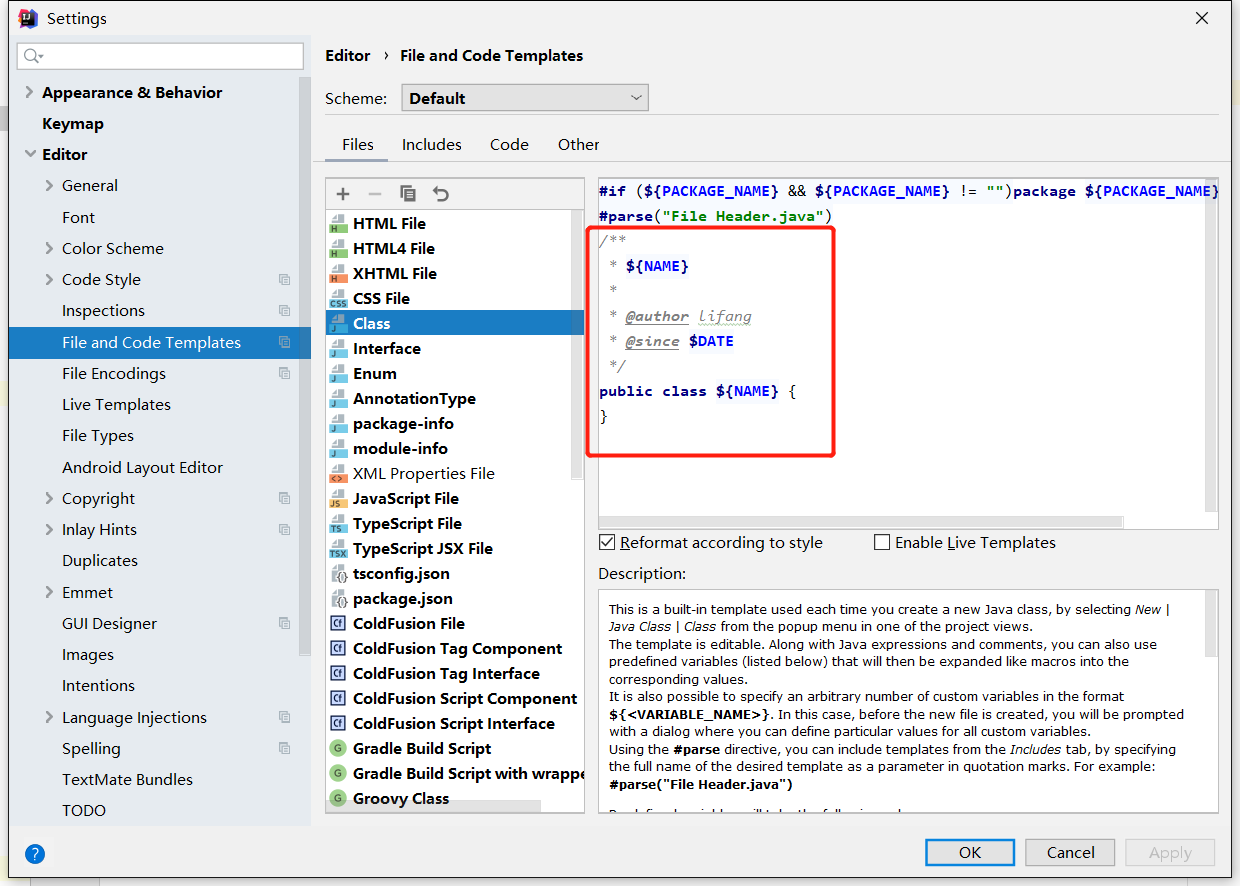The width and height of the screenshot is (1240, 886).
Task: Click the ColdFusion File icon
Action: click(338, 624)
